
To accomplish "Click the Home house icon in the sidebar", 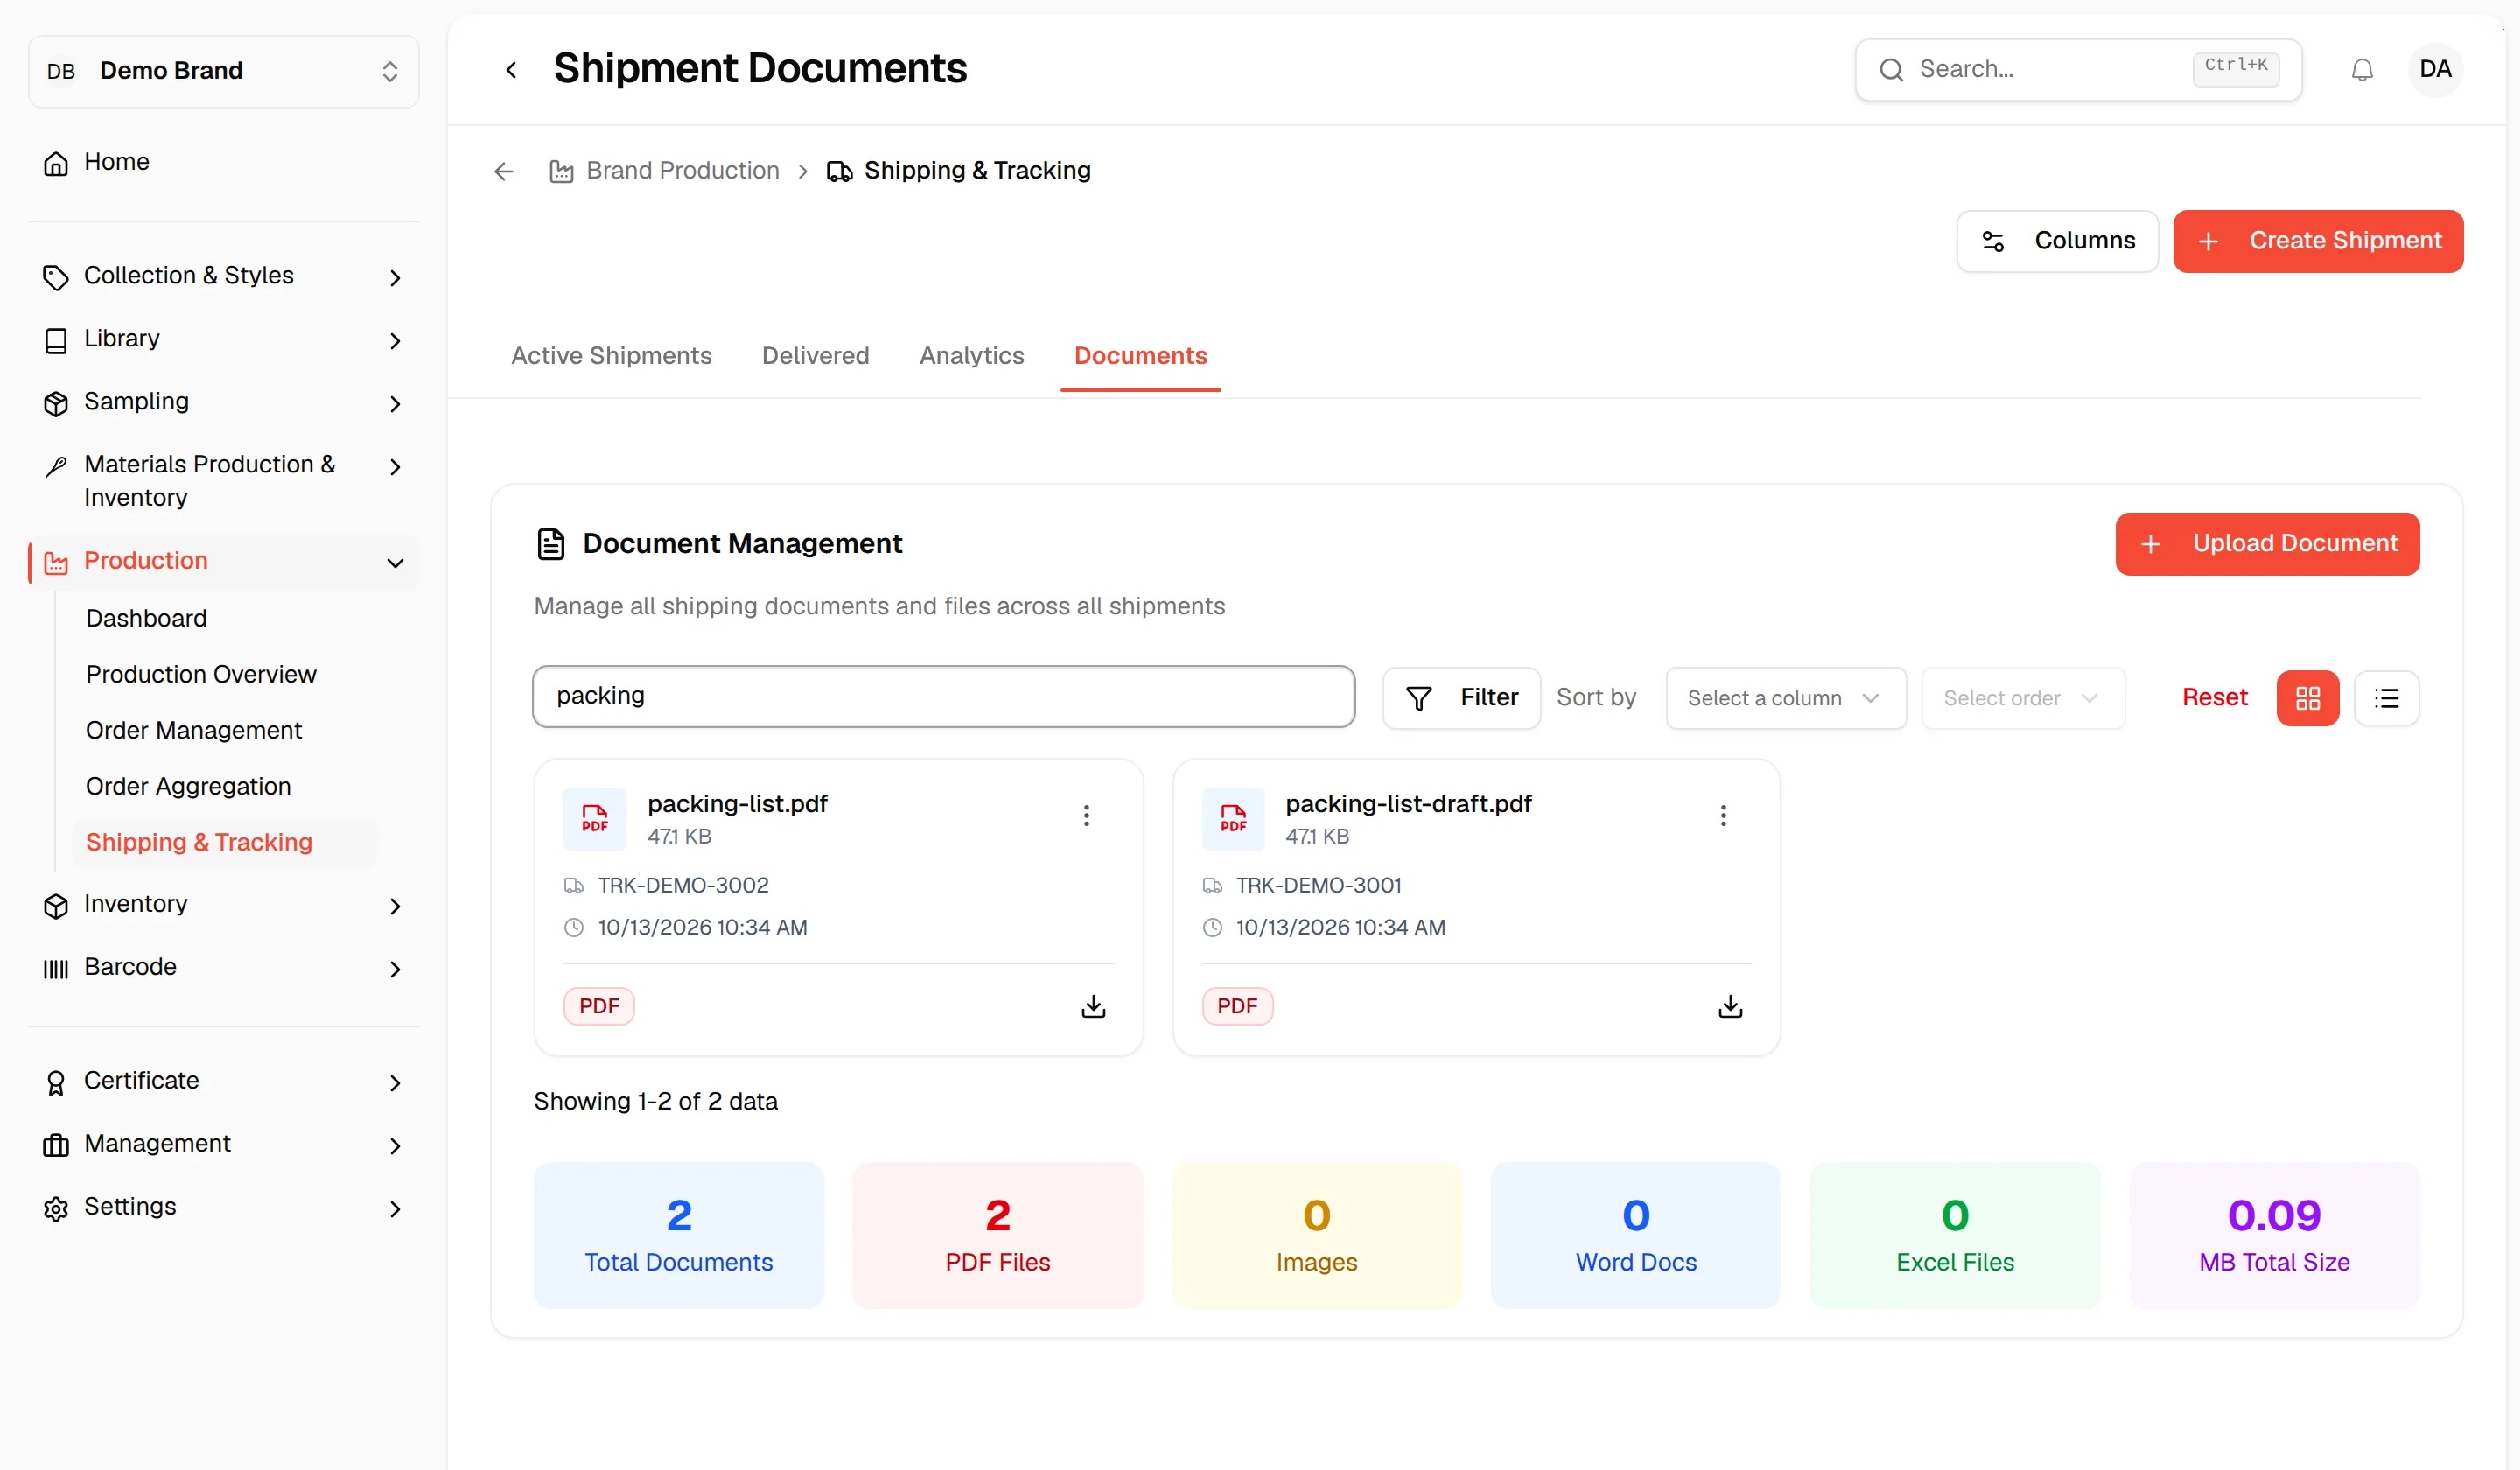I will pos(56,163).
